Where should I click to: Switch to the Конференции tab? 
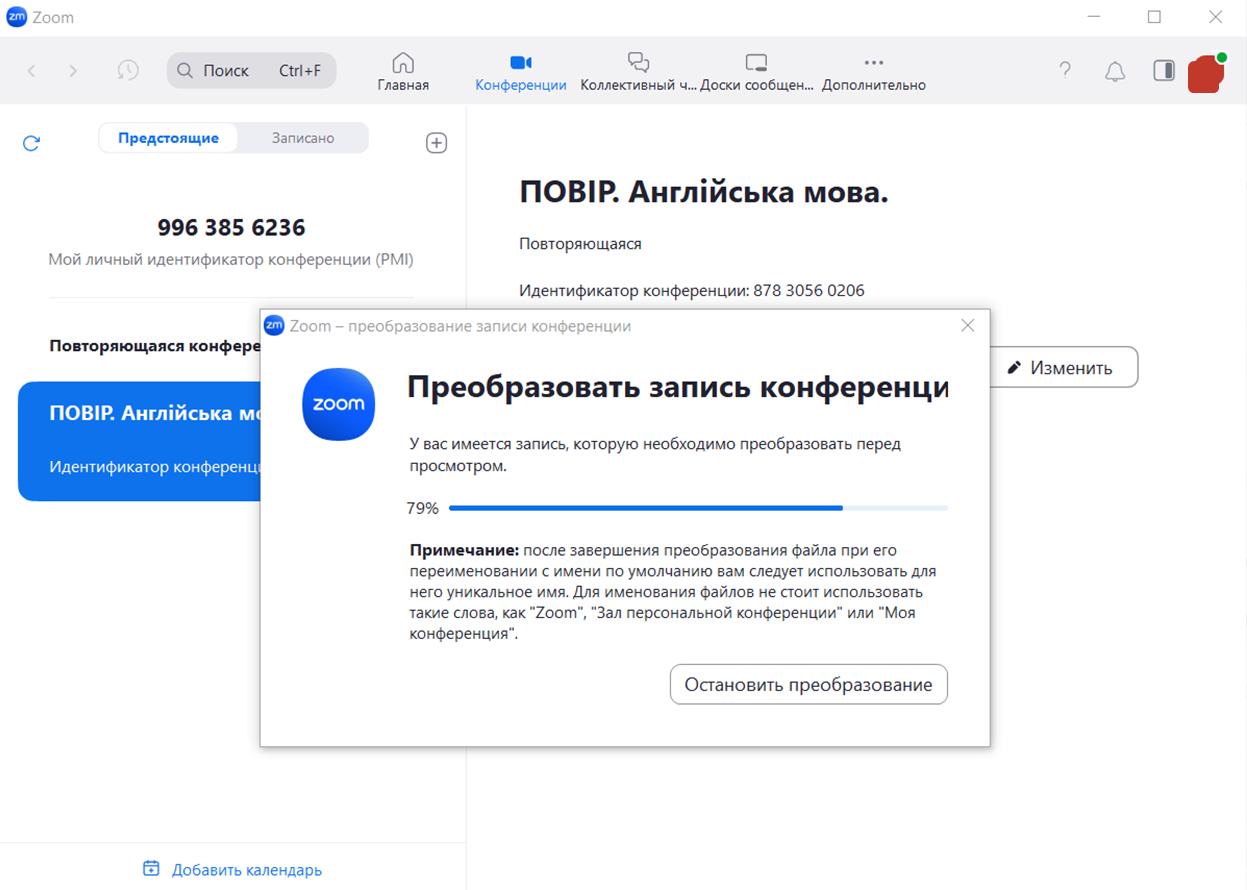tap(521, 72)
